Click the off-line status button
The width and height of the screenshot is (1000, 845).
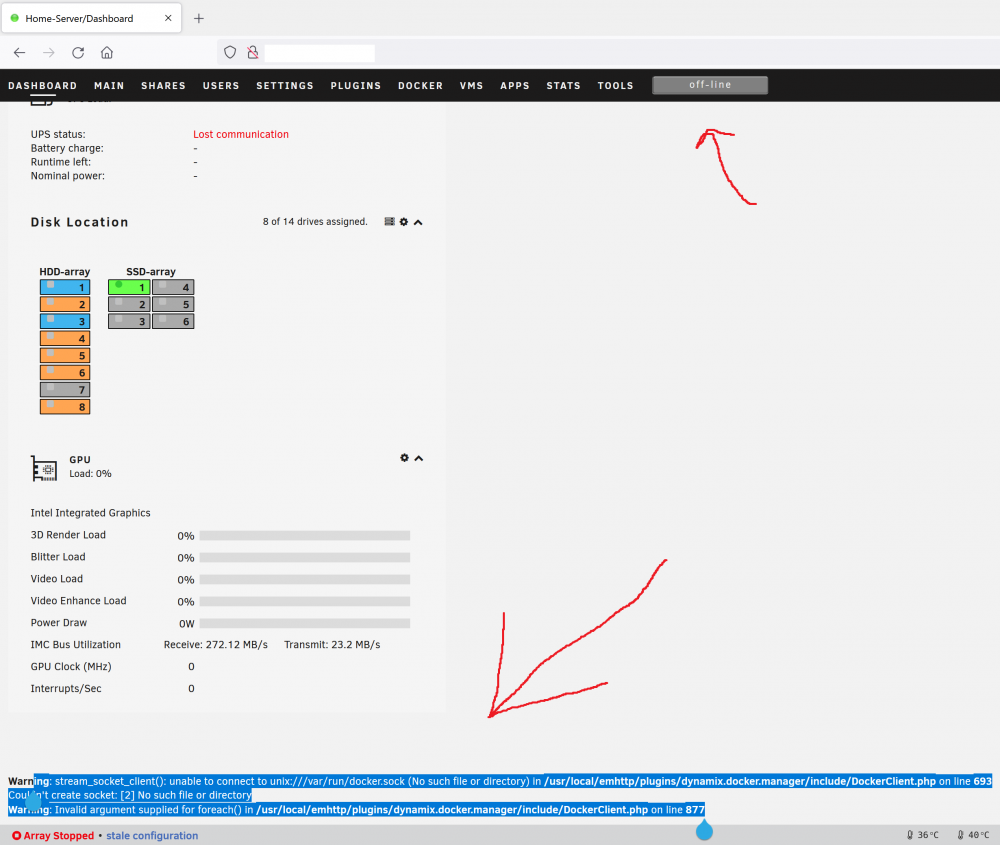(710, 85)
